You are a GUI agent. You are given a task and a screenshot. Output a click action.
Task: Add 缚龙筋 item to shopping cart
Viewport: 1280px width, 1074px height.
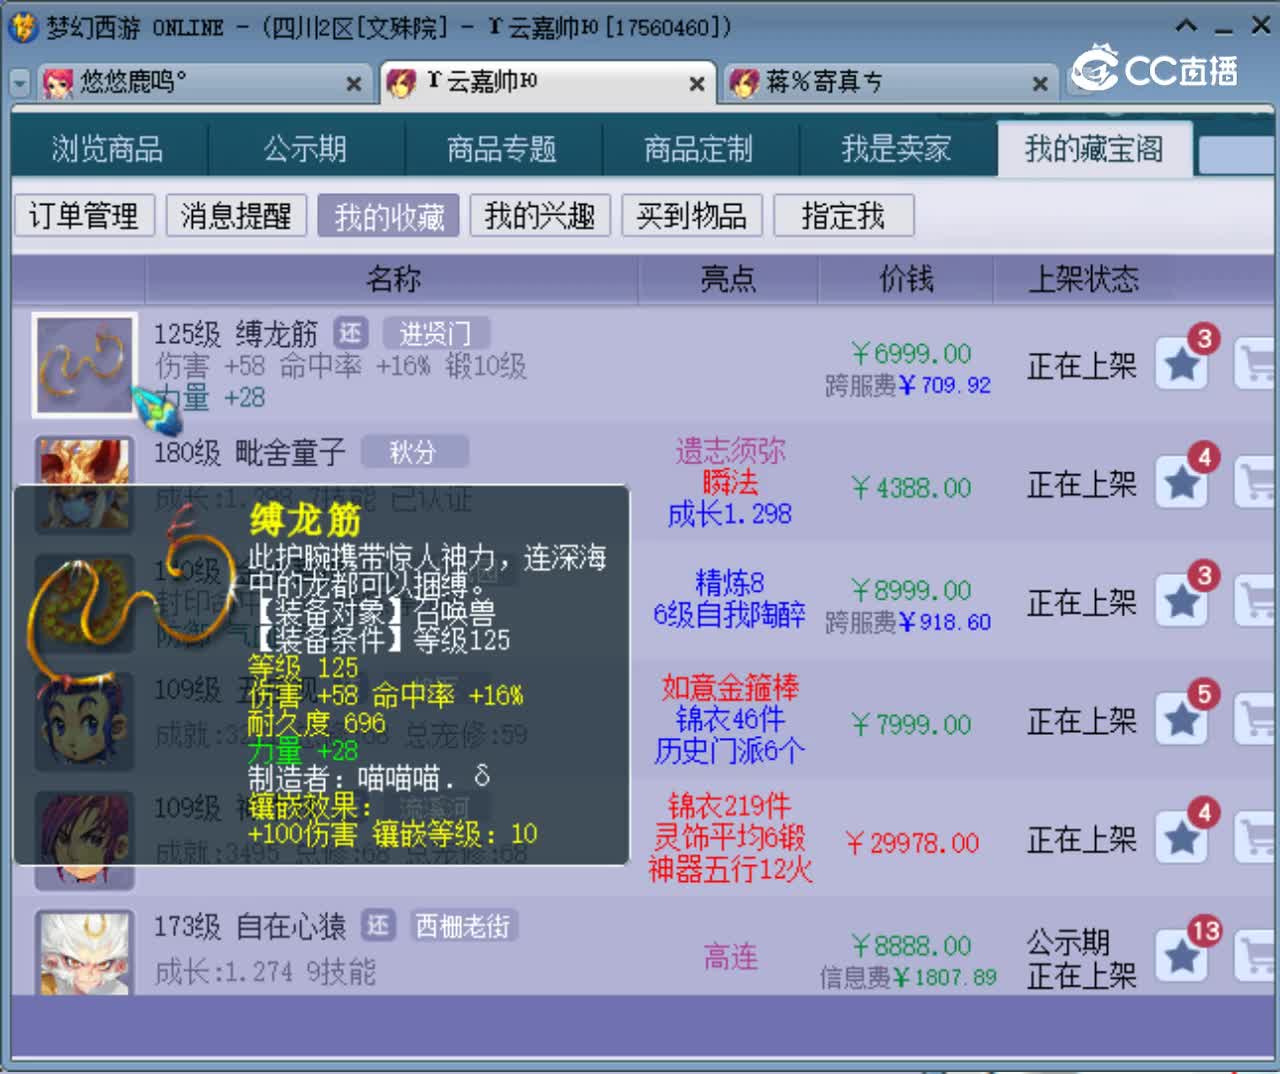1257,364
